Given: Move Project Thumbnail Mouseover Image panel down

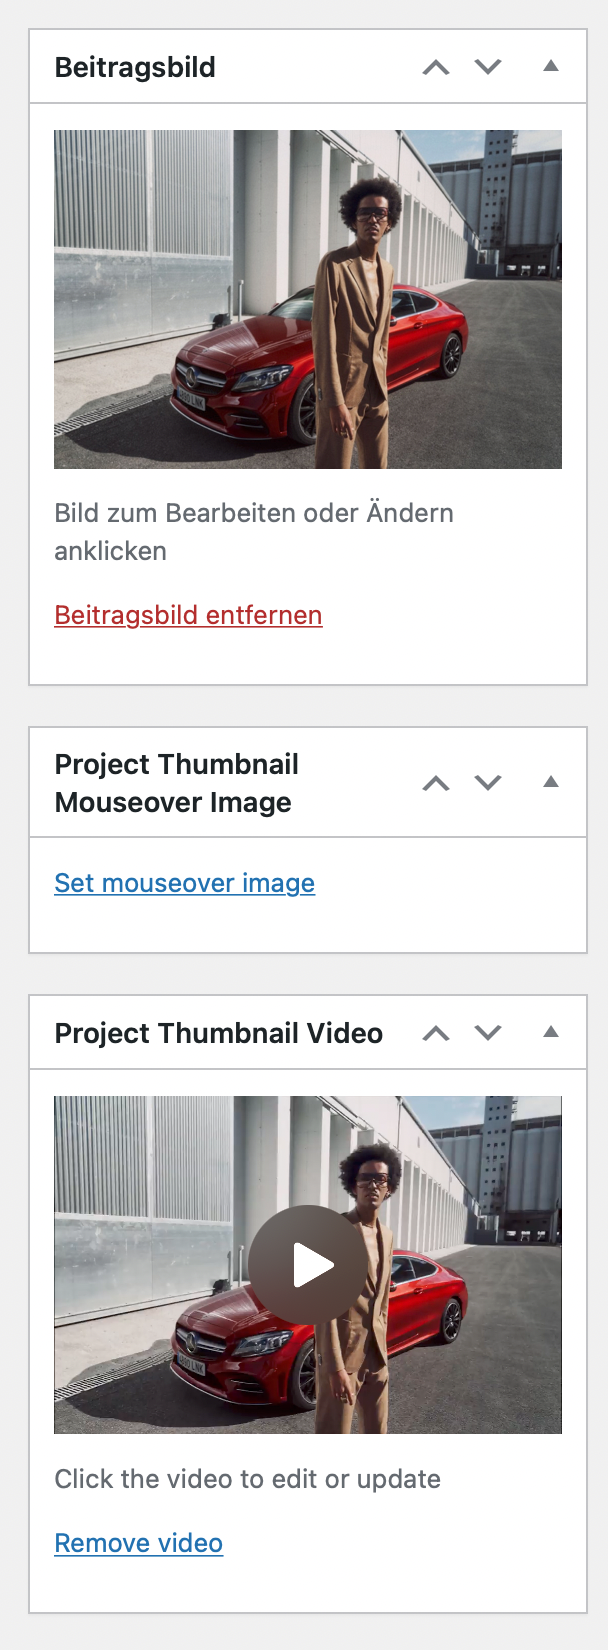Looking at the screenshot, I should pyautogui.click(x=488, y=783).
